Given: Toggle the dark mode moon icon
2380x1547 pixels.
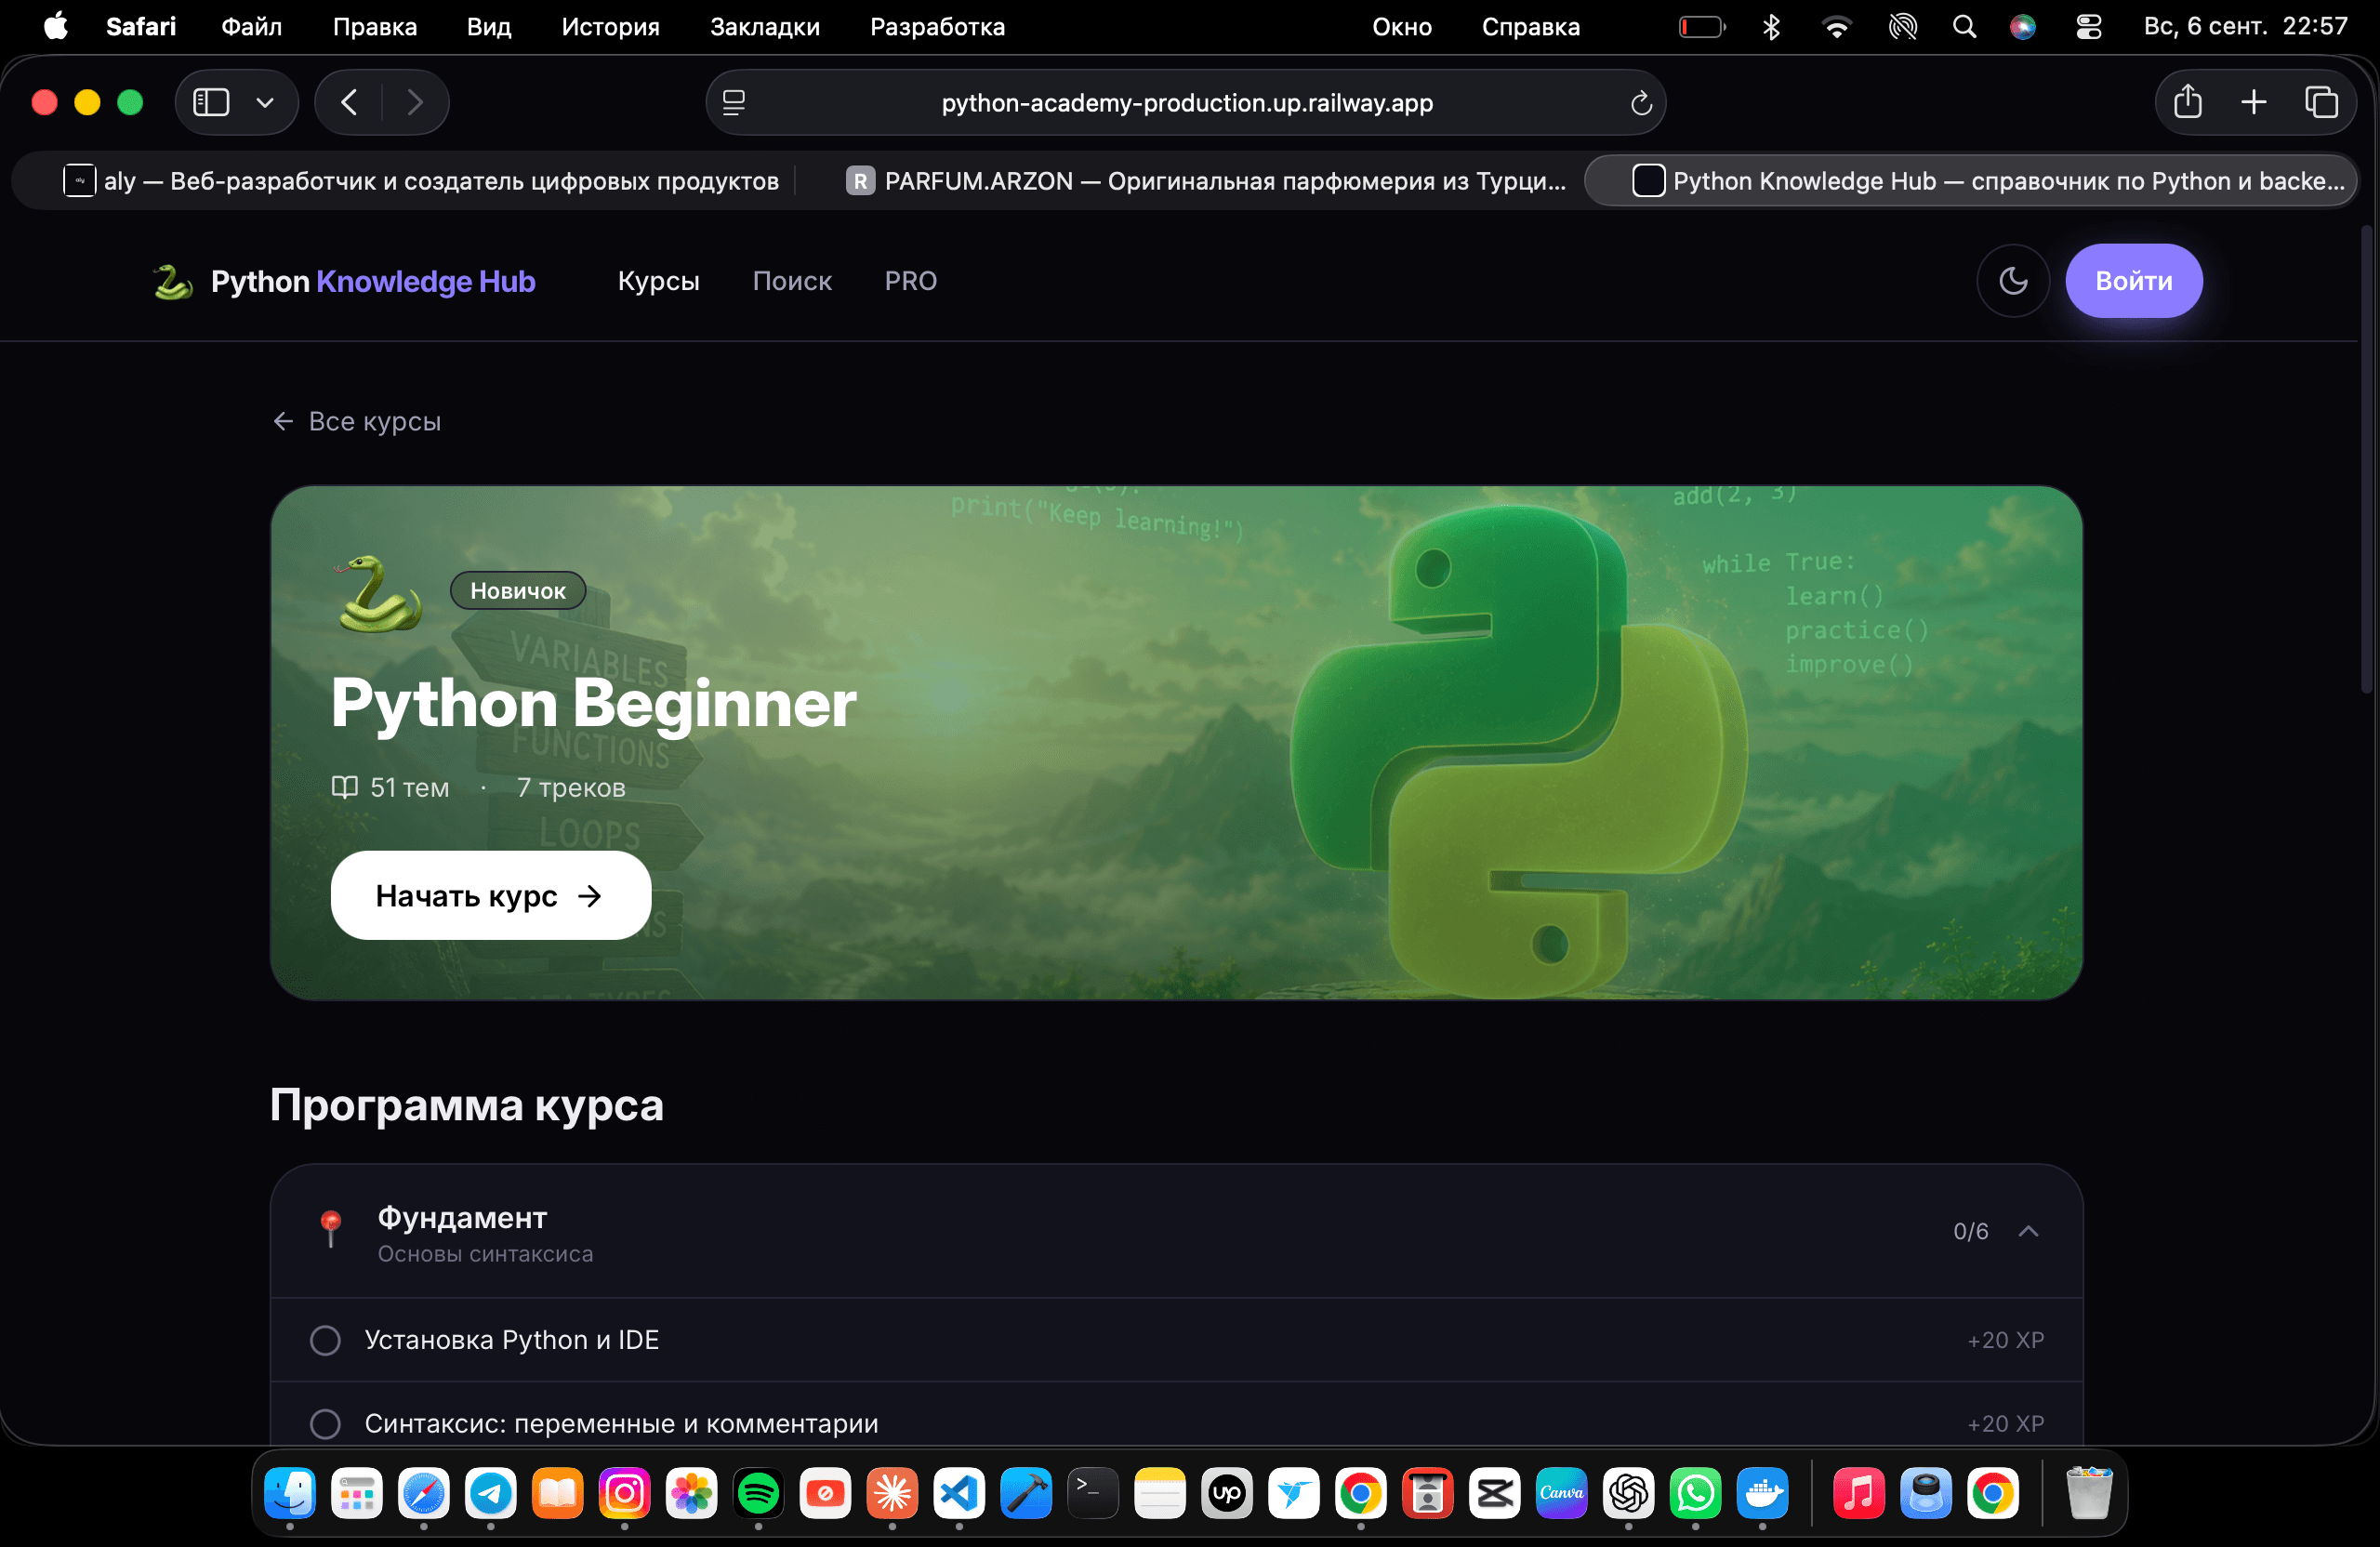Looking at the screenshot, I should pyautogui.click(x=2013, y=281).
